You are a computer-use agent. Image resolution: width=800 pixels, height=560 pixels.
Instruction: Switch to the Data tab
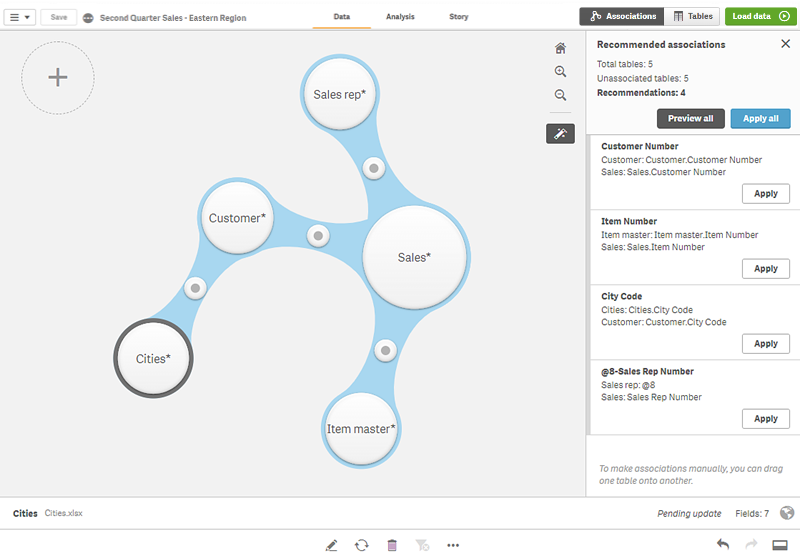click(x=342, y=17)
